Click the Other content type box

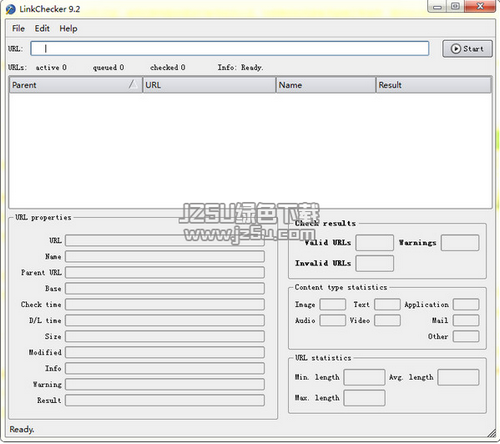(x=466, y=336)
